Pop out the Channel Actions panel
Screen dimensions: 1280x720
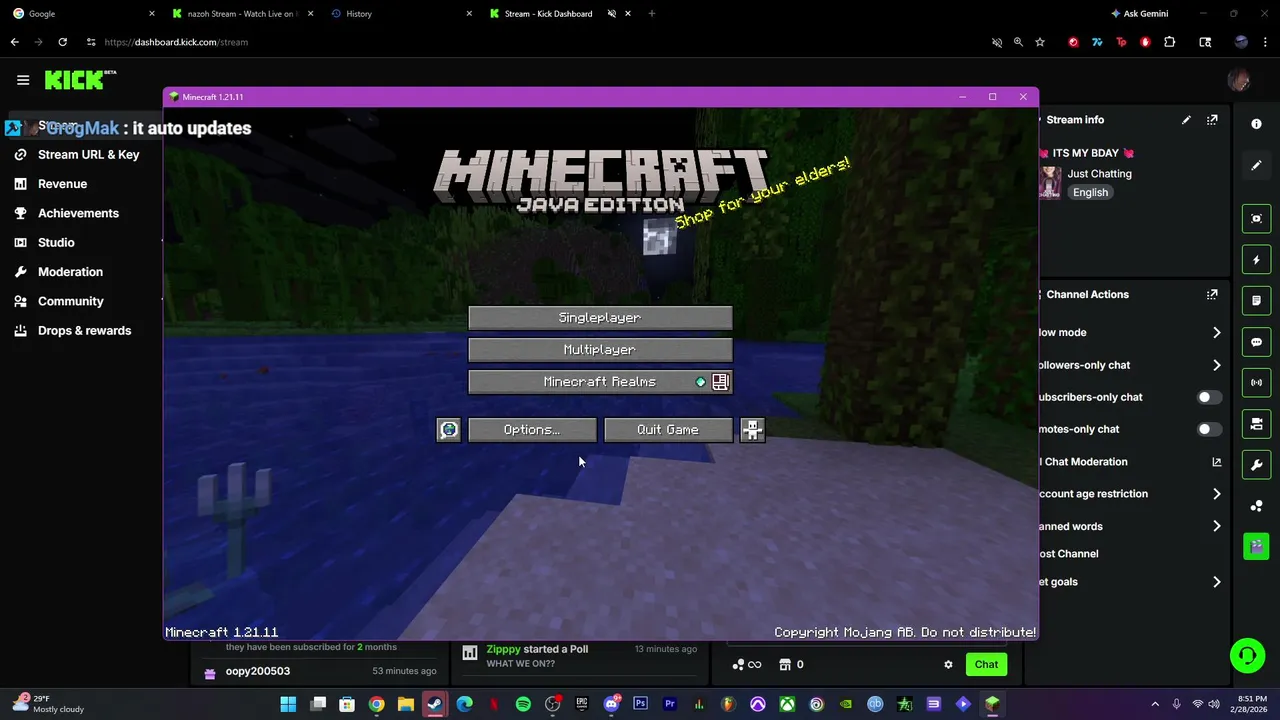click(1212, 295)
